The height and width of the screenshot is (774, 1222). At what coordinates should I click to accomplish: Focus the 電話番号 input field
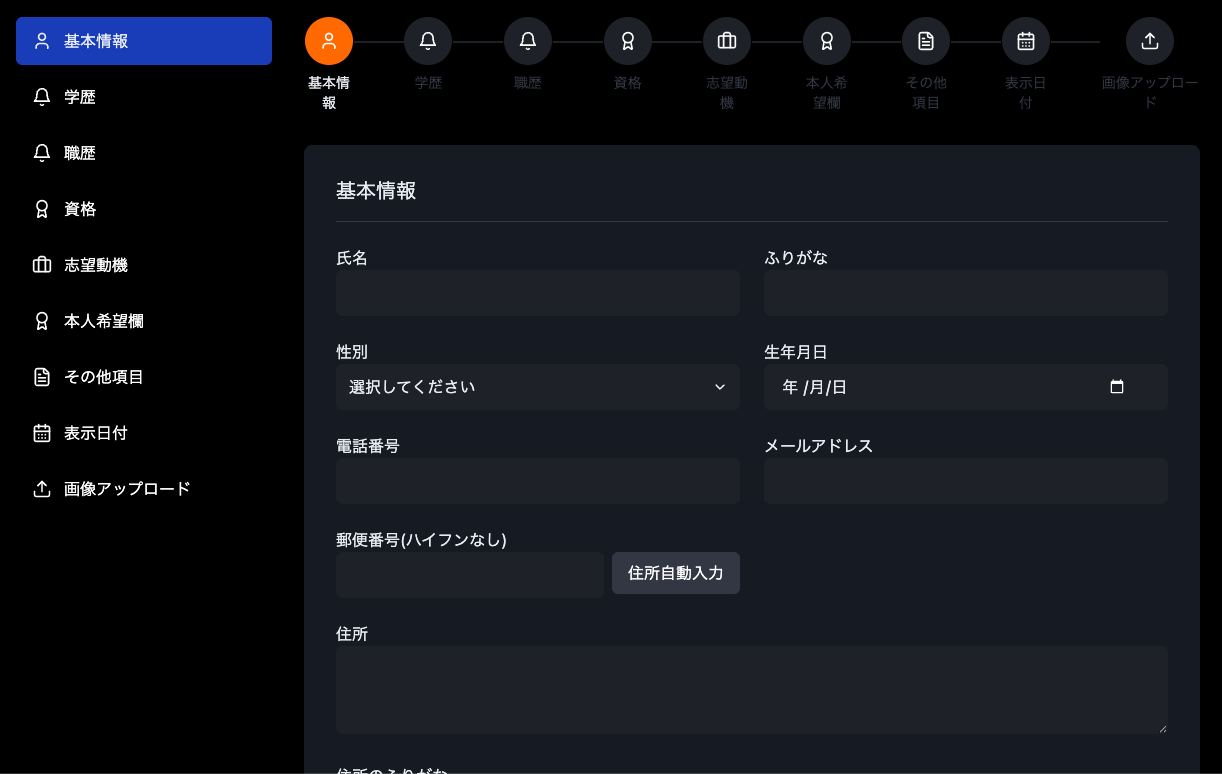pos(538,481)
